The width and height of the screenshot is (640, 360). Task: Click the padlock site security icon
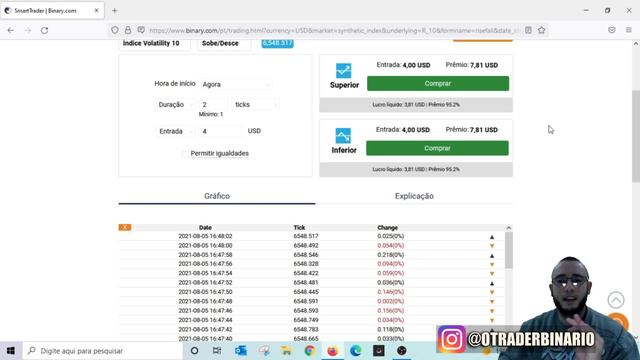coord(128,30)
